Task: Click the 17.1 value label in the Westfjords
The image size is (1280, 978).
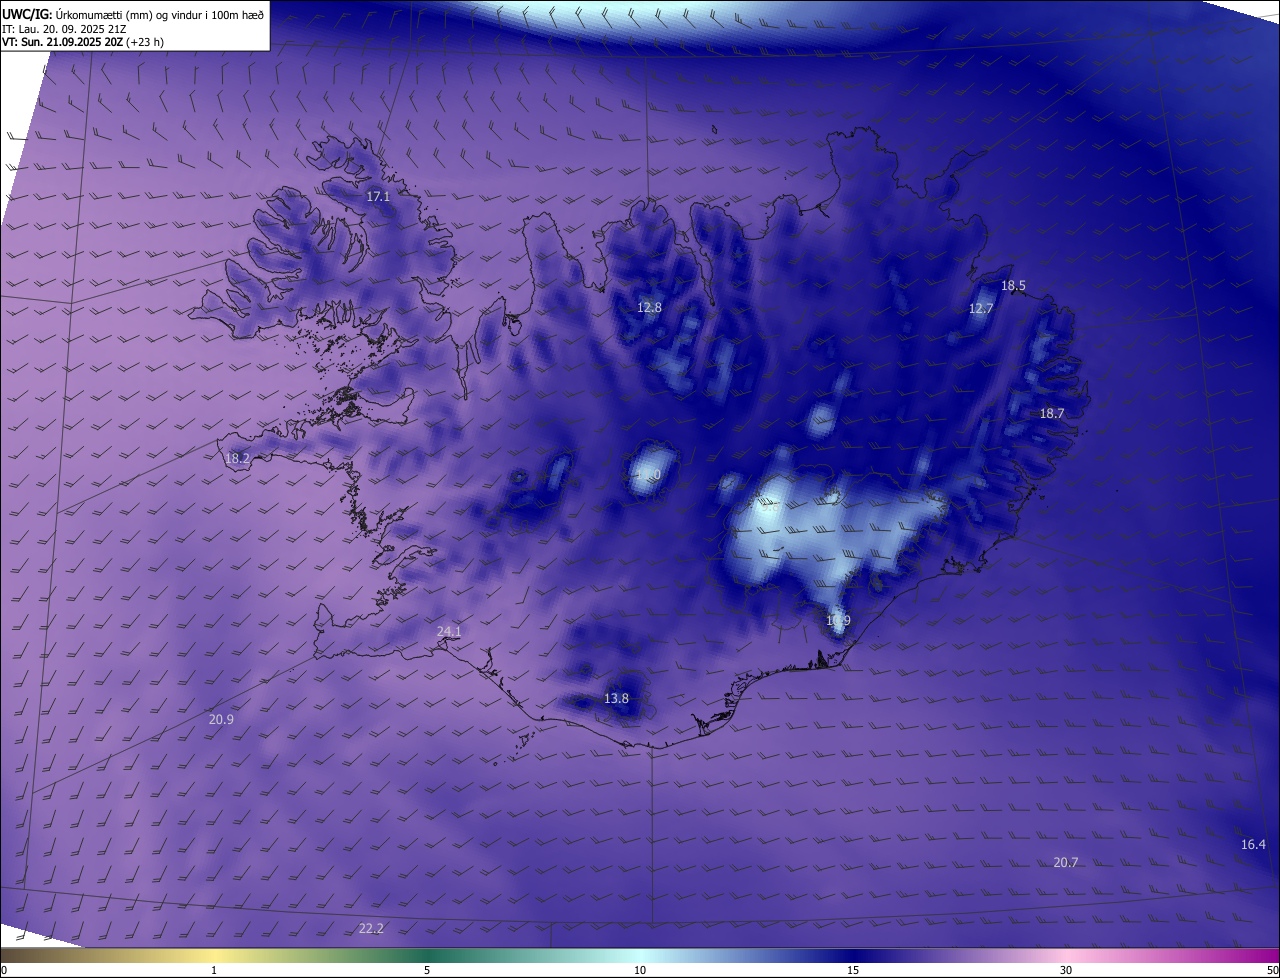Action: click(x=378, y=197)
